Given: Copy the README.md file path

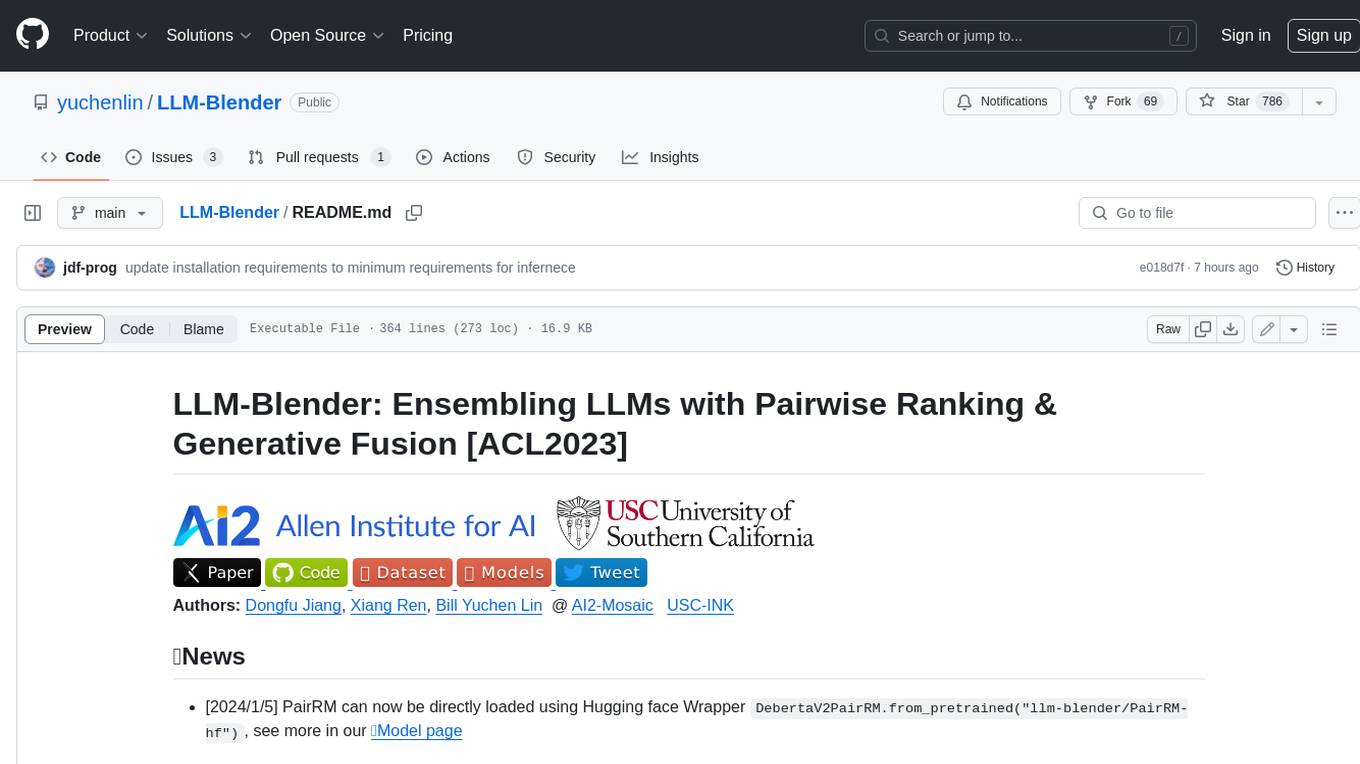Looking at the screenshot, I should point(414,213).
